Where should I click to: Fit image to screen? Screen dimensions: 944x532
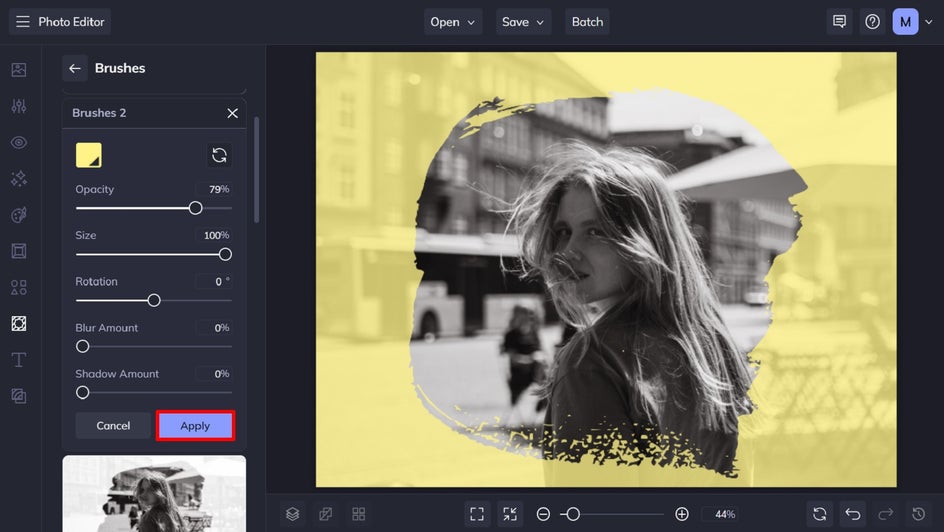click(x=477, y=514)
